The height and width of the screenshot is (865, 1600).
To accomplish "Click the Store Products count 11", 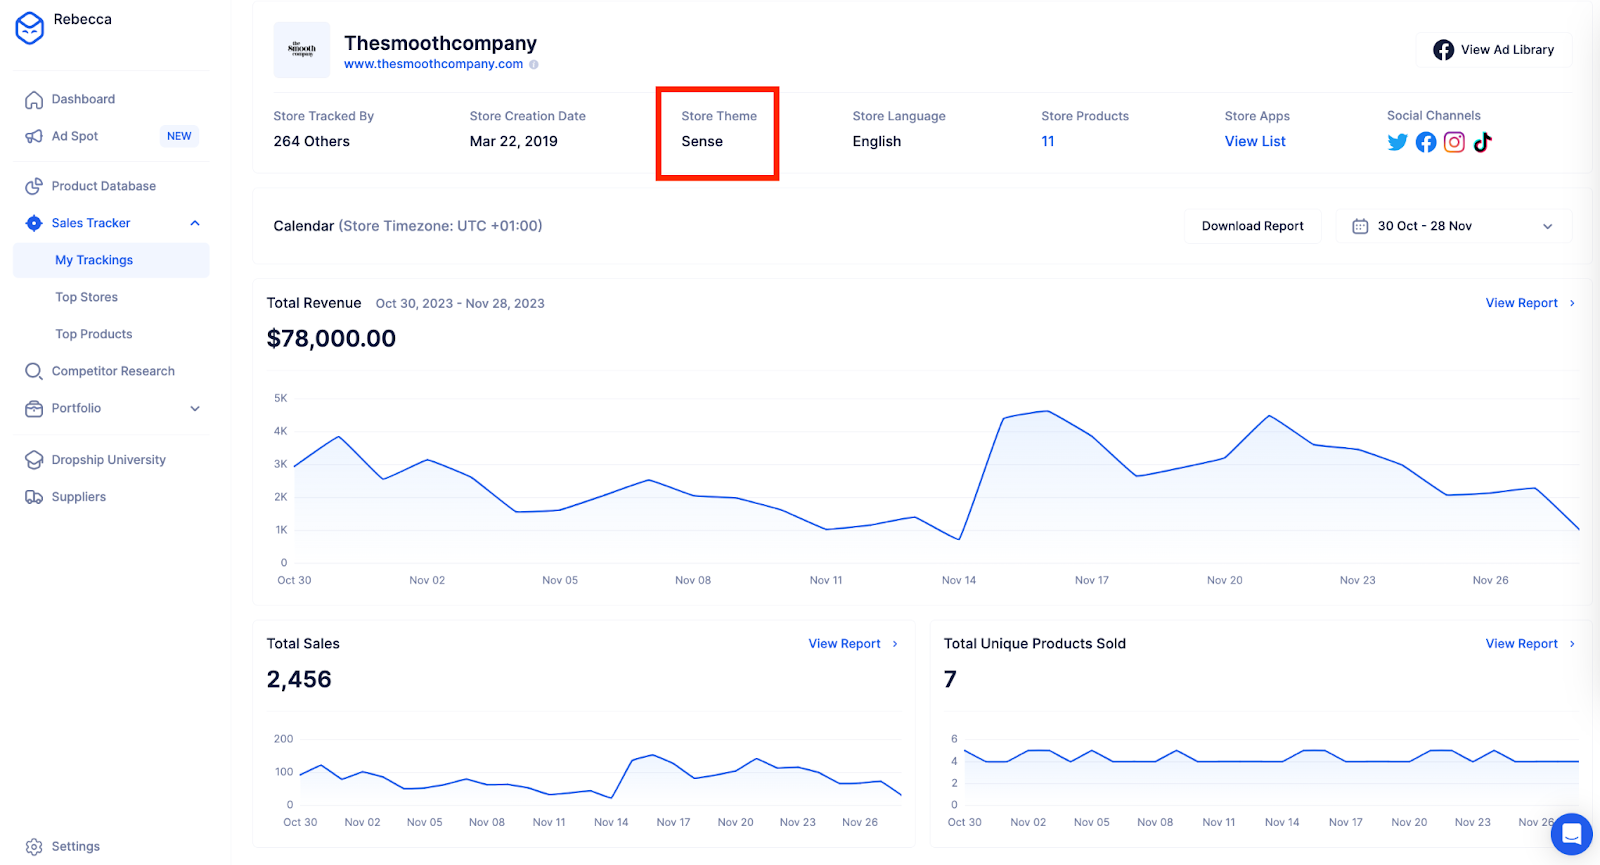I will coord(1048,141).
